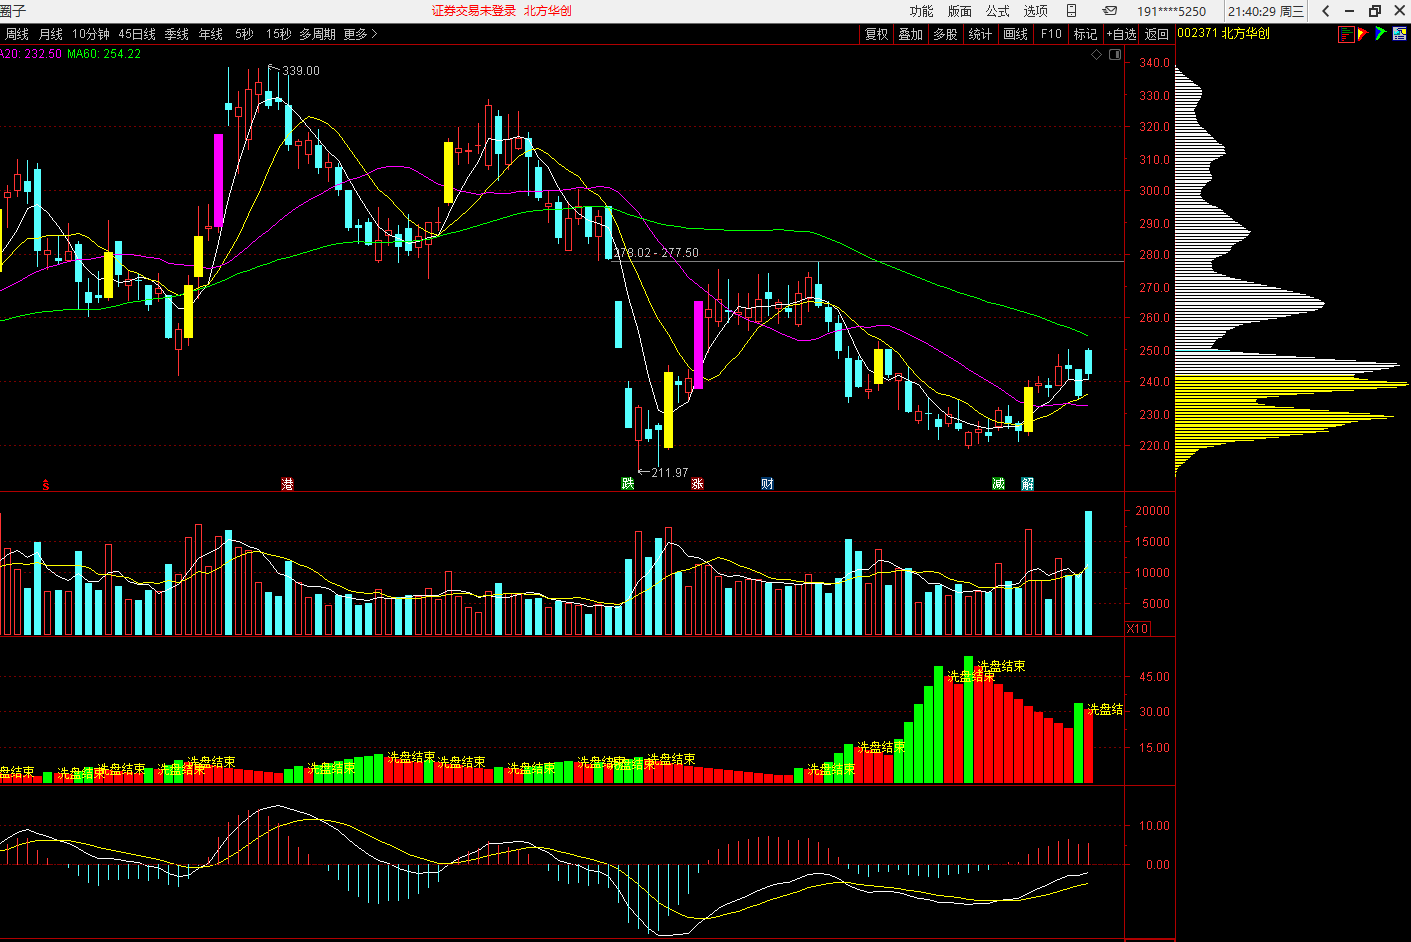Click the back arrow beside the clock
1411x942 pixels.
[x=1326, y=11]
